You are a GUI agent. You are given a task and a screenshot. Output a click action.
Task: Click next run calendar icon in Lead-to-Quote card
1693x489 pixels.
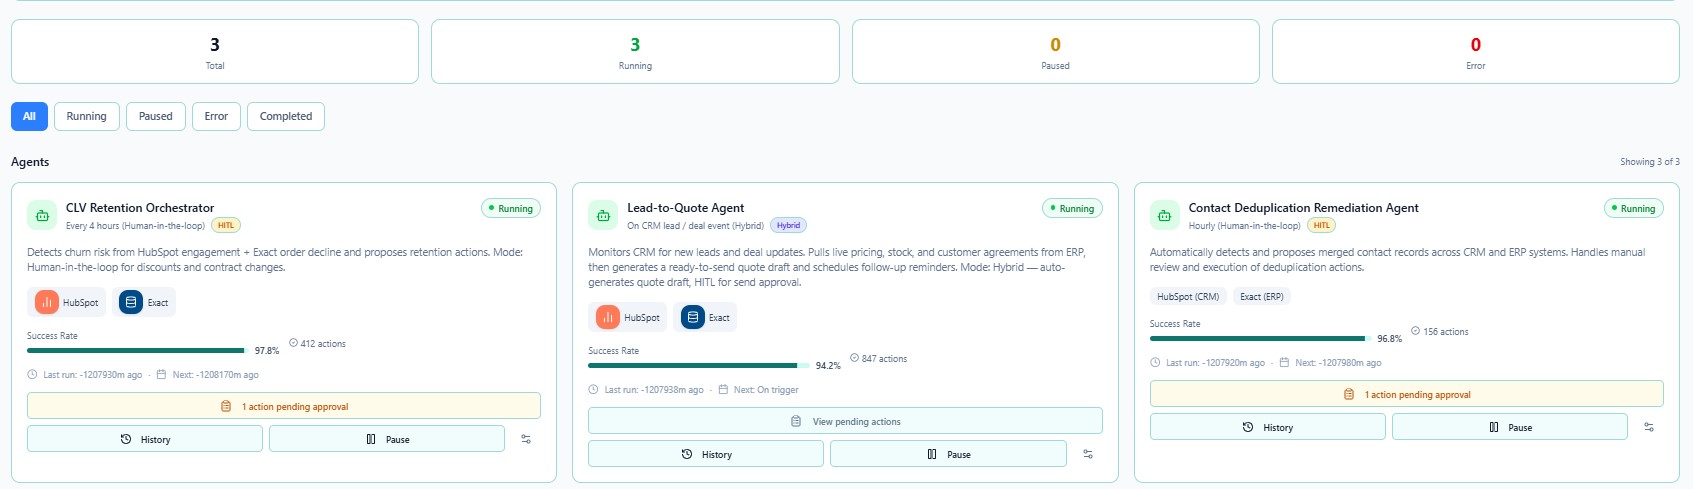(x=723, y=390)
